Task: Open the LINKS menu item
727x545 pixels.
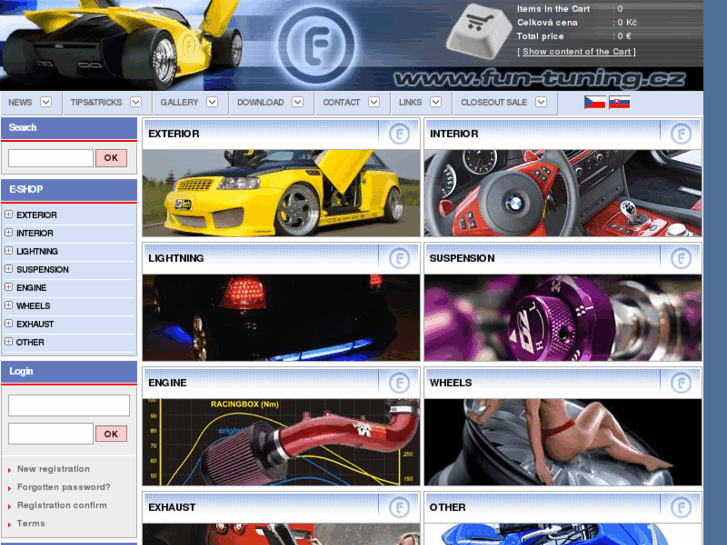Action: pyautogui.click(x=410, y=103)
